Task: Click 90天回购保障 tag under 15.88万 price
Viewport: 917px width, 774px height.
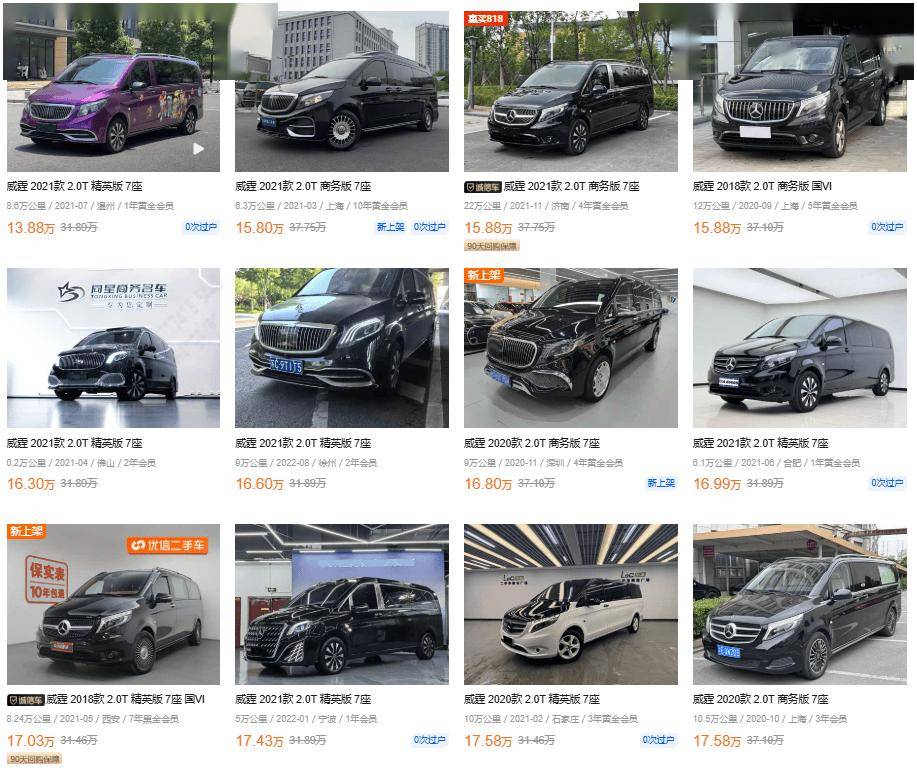Action: click(x=492, y=246)
